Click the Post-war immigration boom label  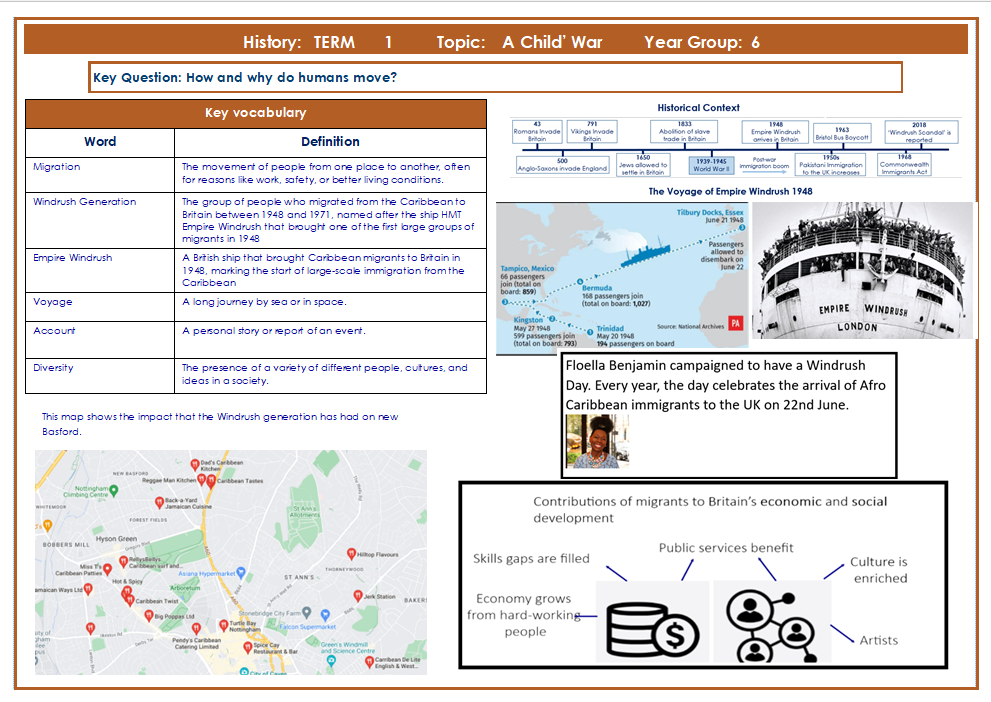pyautogui.click(x=764, y=163)
